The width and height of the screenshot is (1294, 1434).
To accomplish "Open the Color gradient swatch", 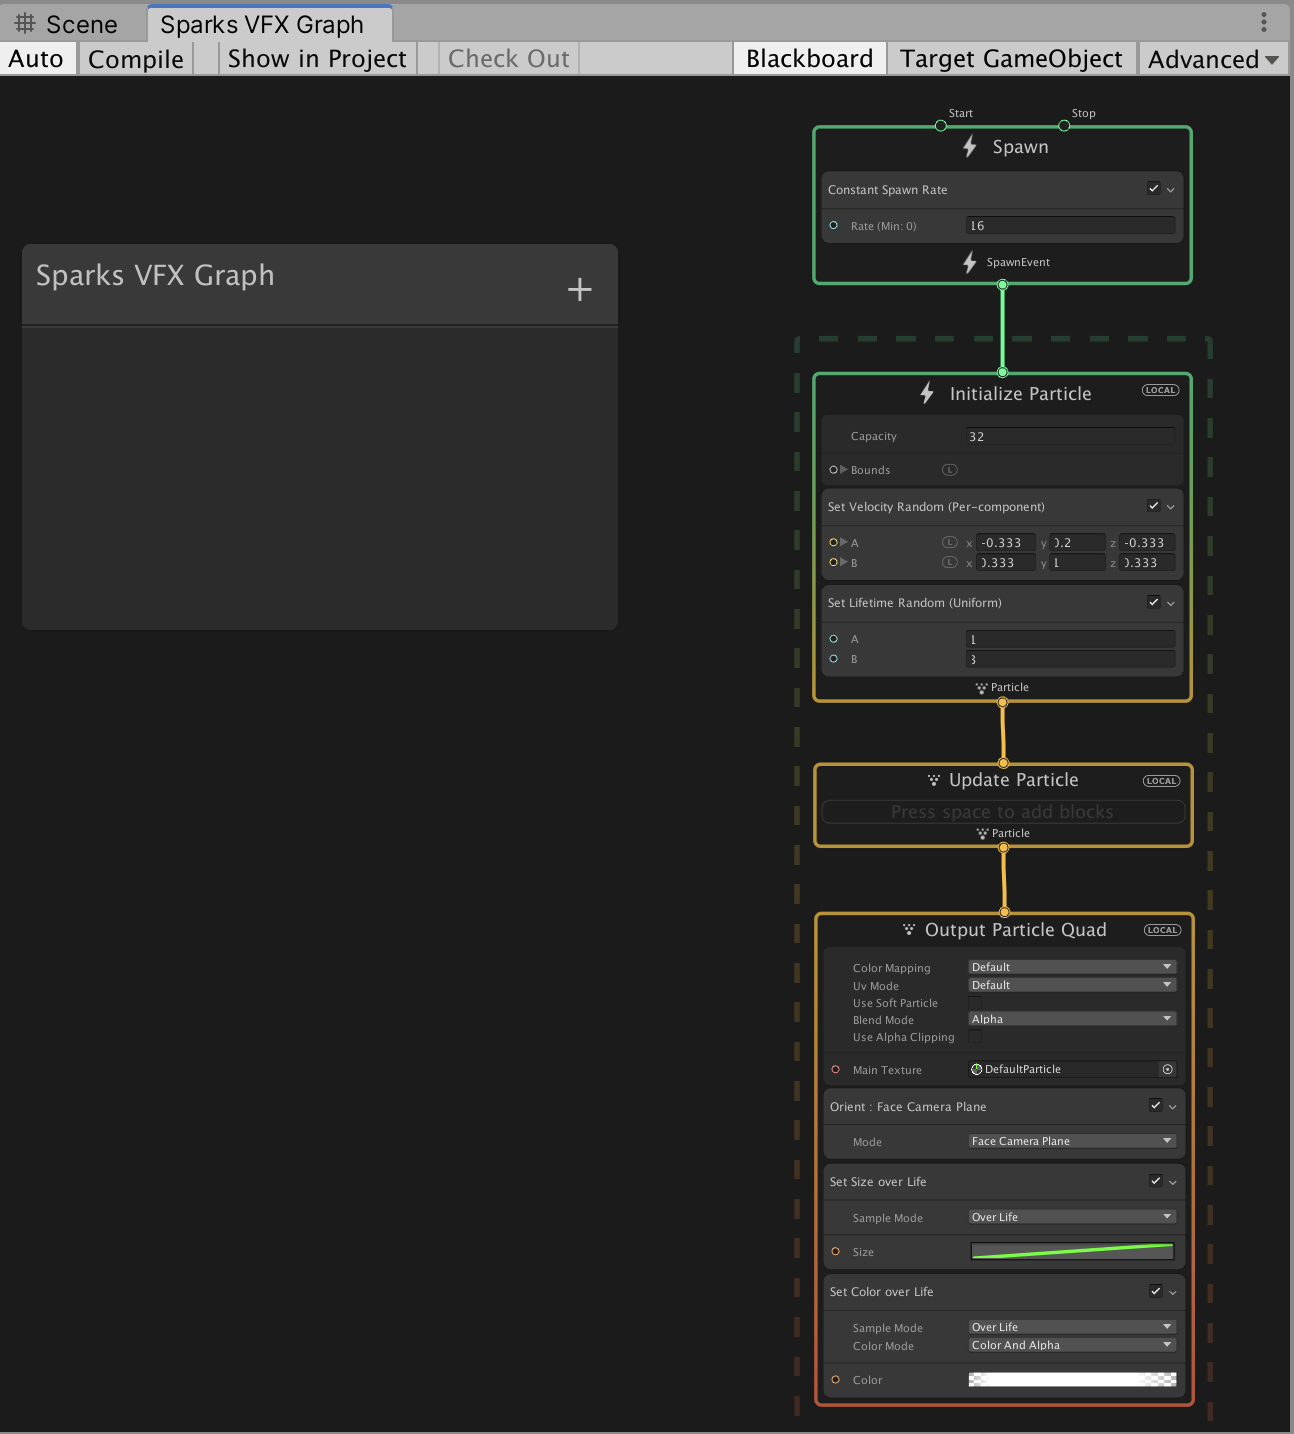I will [1071, 1380].
